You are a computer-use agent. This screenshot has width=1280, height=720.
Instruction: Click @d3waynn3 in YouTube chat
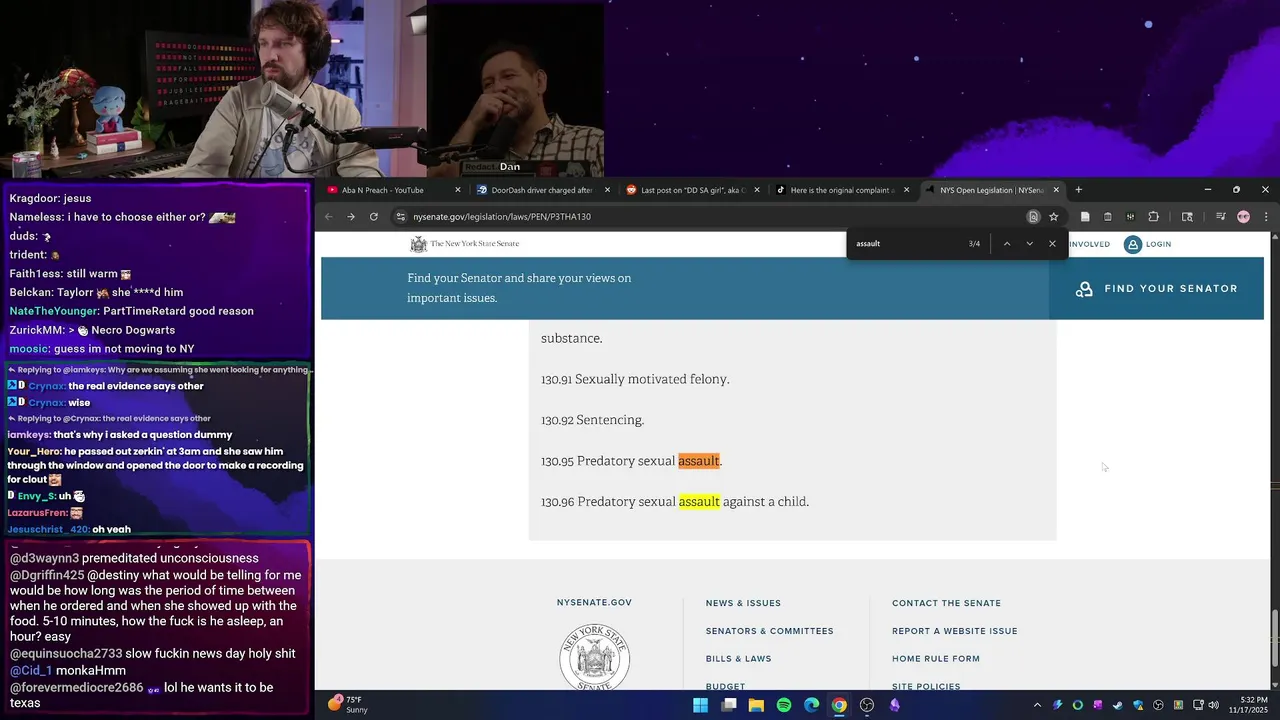44,558
